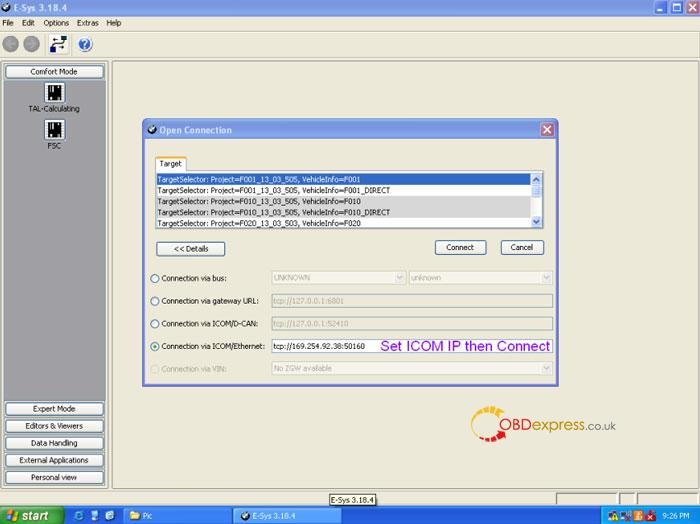This screenshot has height=524, width=700.
Task: Open the Extras menu
Action: tap(88, 23)
